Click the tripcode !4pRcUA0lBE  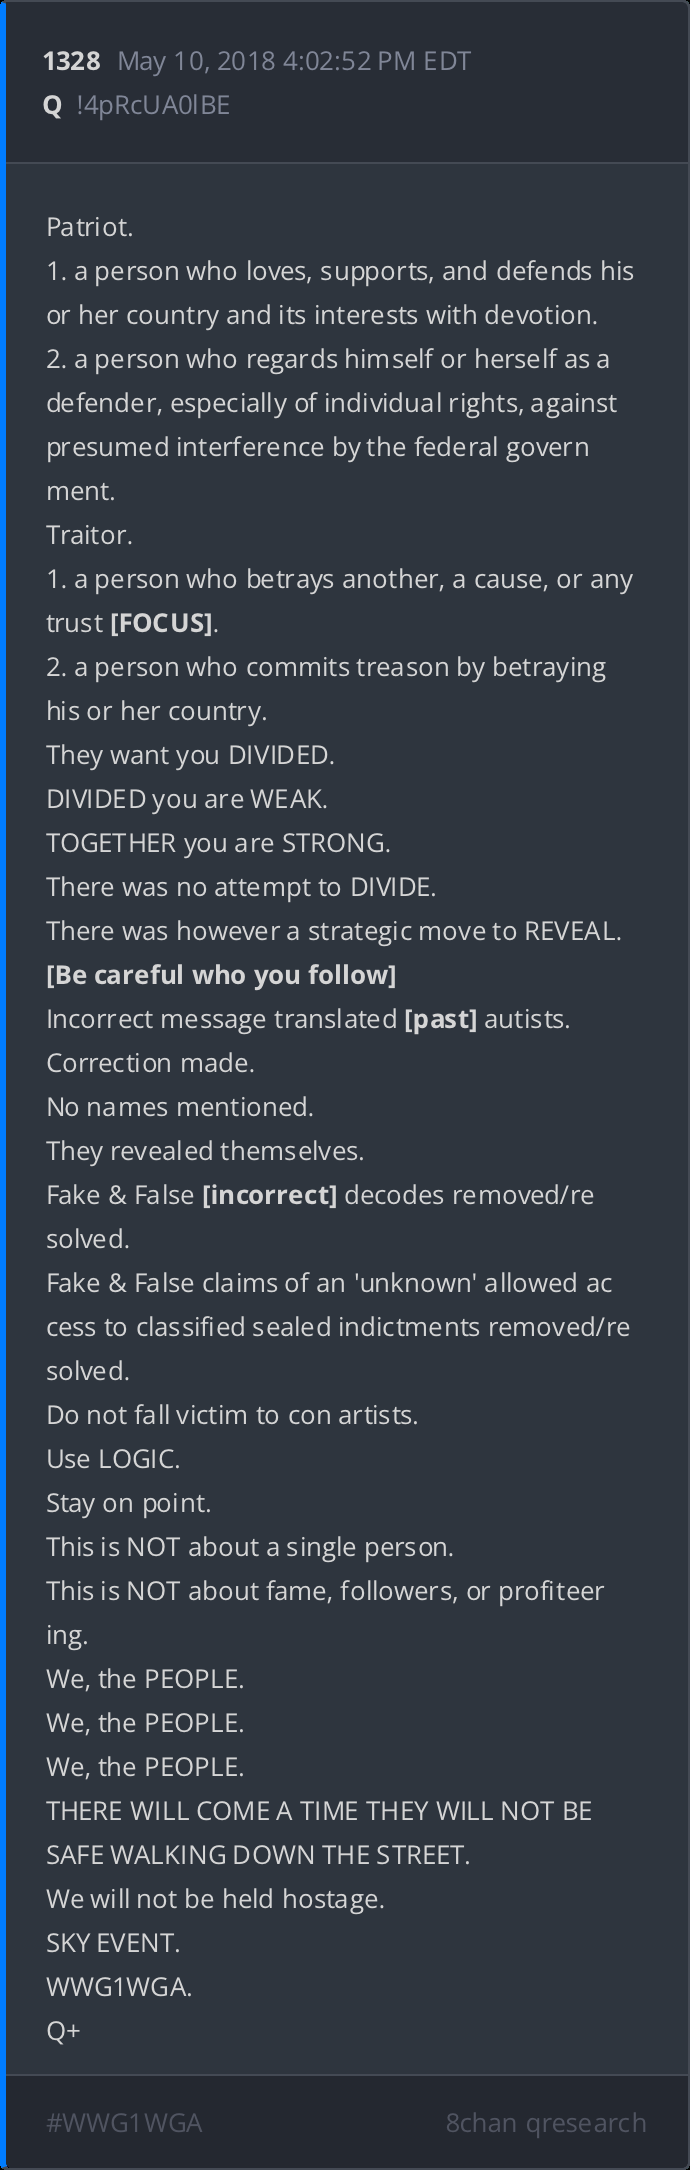(x=153, y=106)
